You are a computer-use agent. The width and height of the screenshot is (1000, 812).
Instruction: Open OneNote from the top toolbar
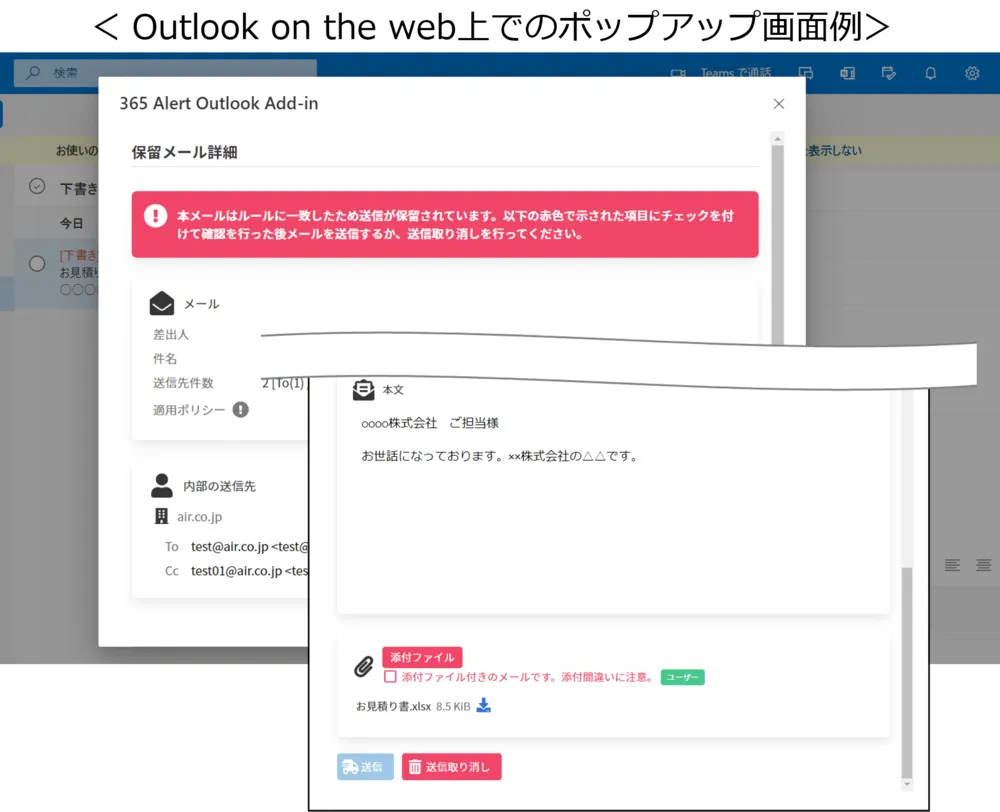848,73
